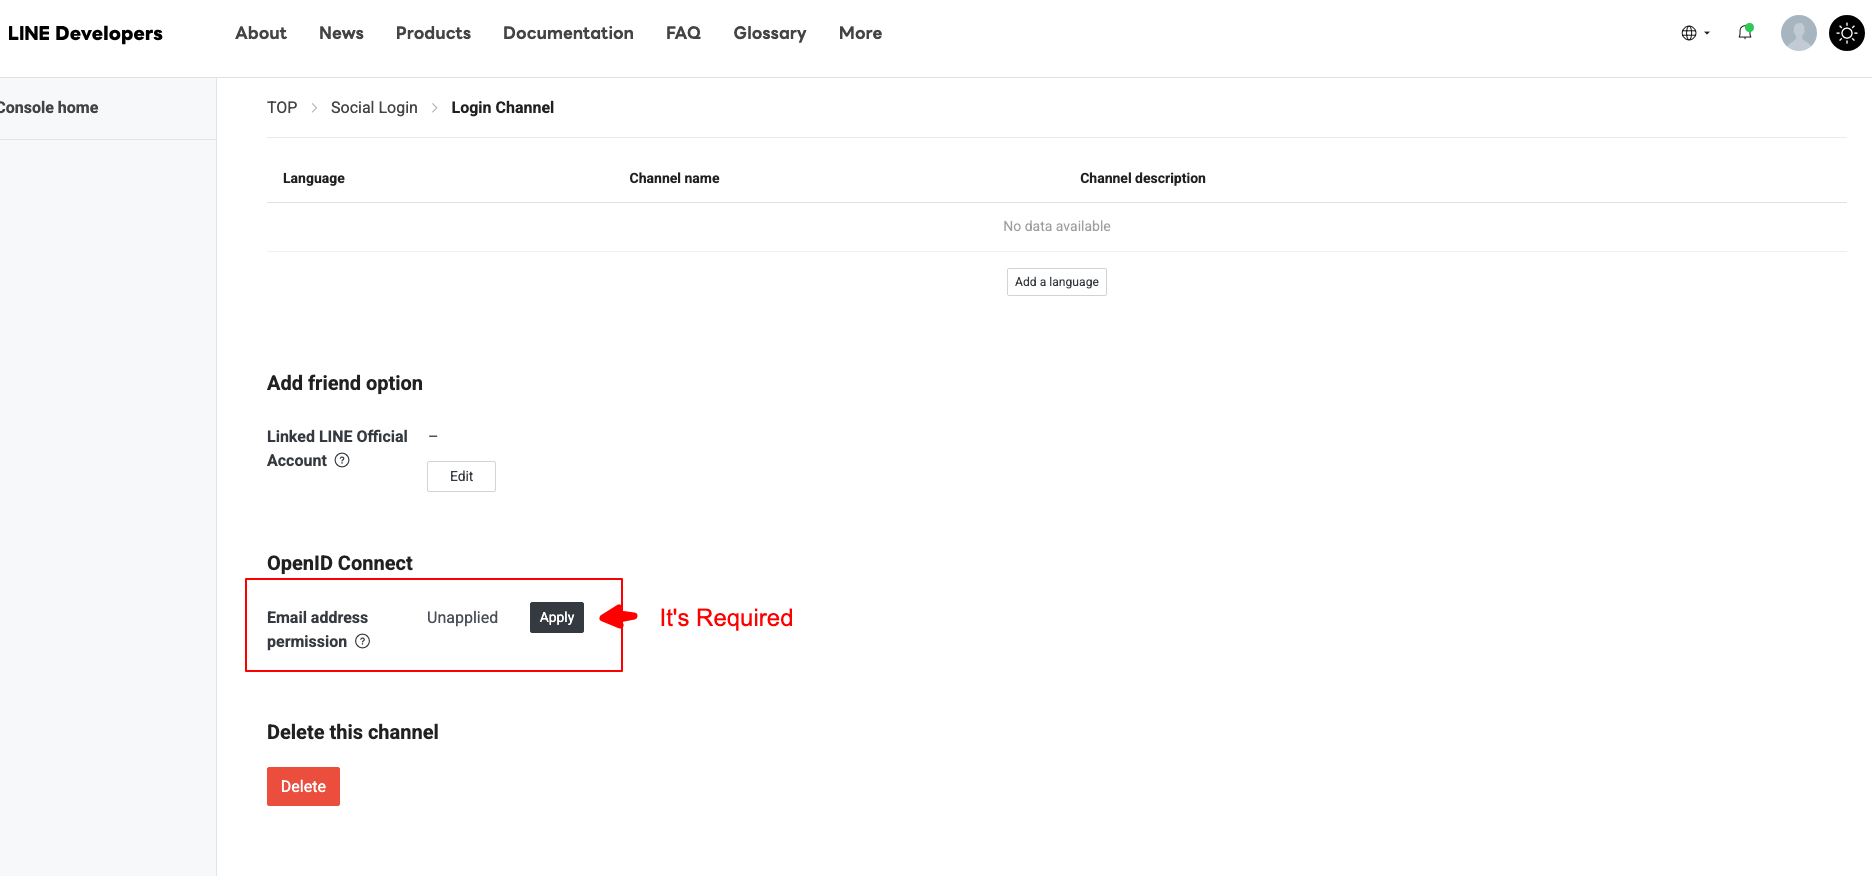This screenshot has width=1872, height=876.
Task: Click the Add a language button
Action: tap(1056, 282)
